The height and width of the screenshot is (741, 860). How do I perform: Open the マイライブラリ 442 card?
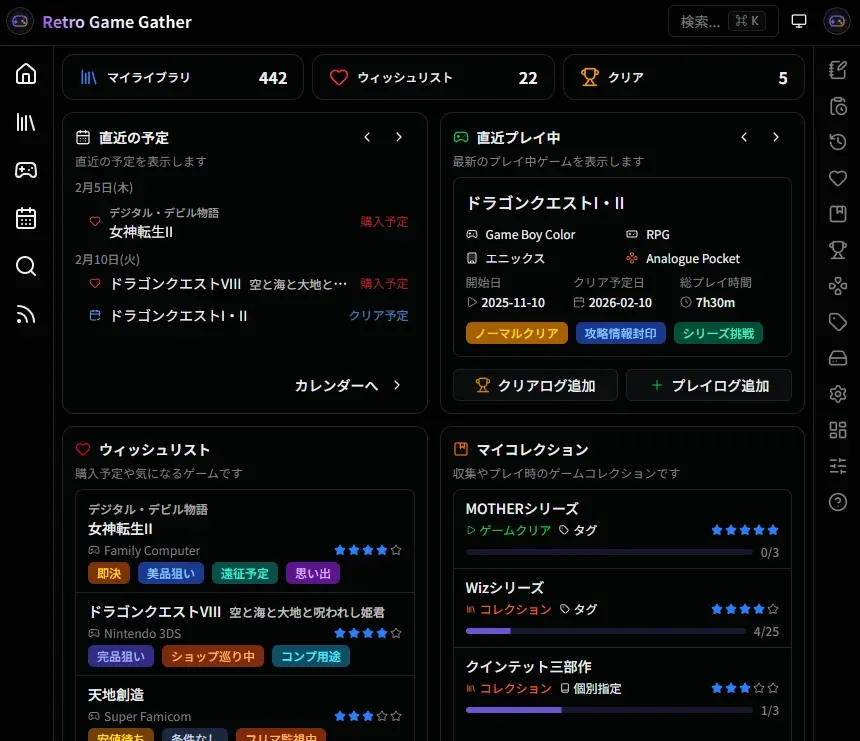click(x=183, y=77)
